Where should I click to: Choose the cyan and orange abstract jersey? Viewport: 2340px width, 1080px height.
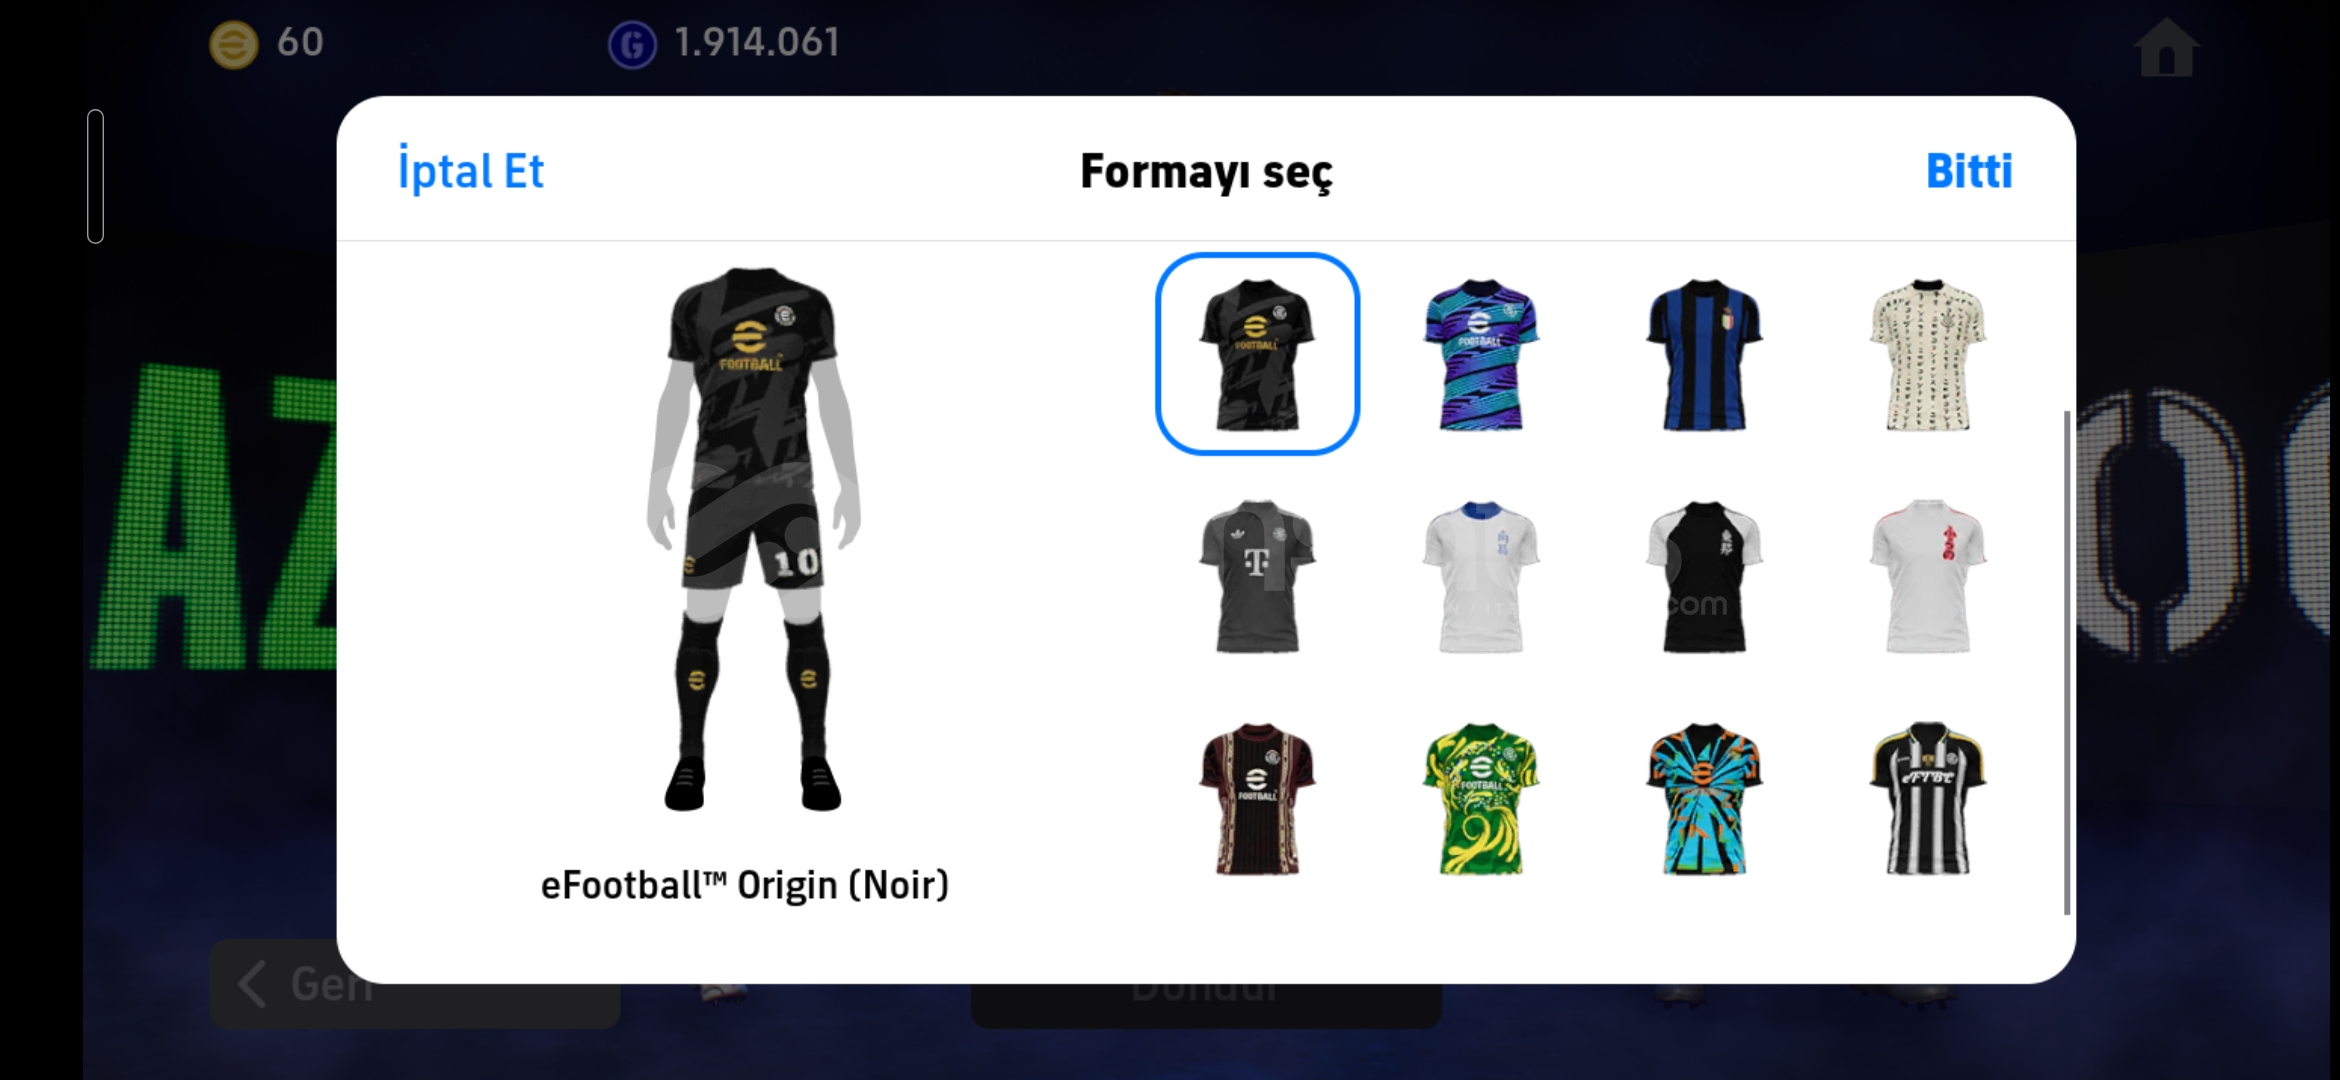pos(1705,799)
